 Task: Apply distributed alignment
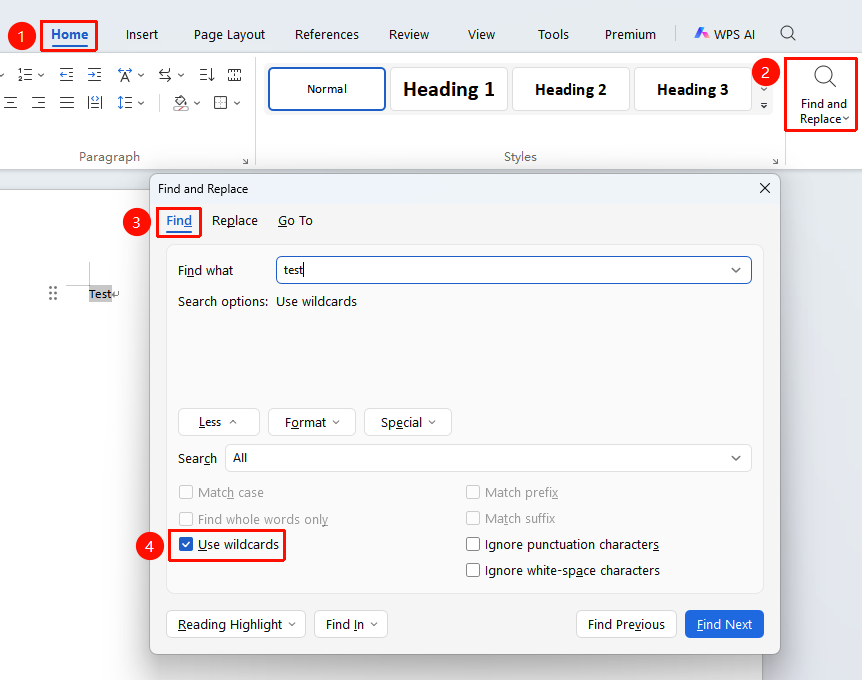[95, 103]
